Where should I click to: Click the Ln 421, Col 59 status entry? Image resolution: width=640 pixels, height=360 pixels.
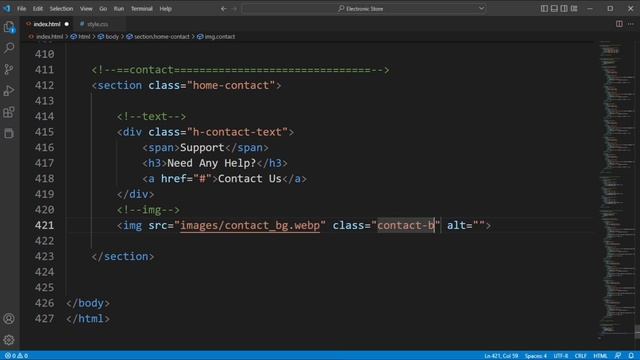tap(501, 356)
